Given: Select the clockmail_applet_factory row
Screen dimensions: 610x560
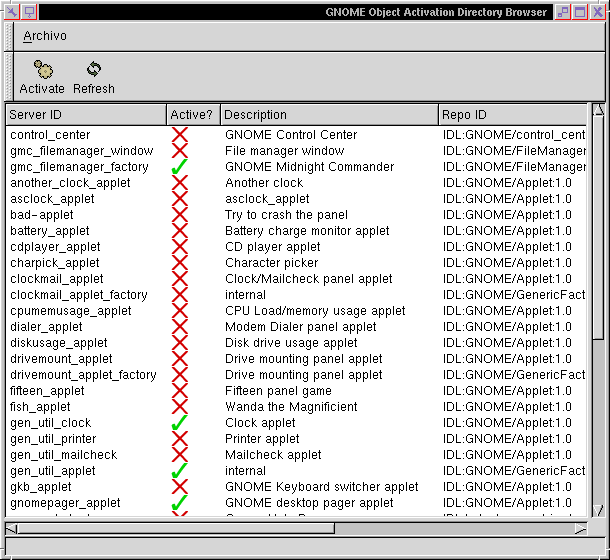Looking at the screenshot, I should [x=296, y=295].
